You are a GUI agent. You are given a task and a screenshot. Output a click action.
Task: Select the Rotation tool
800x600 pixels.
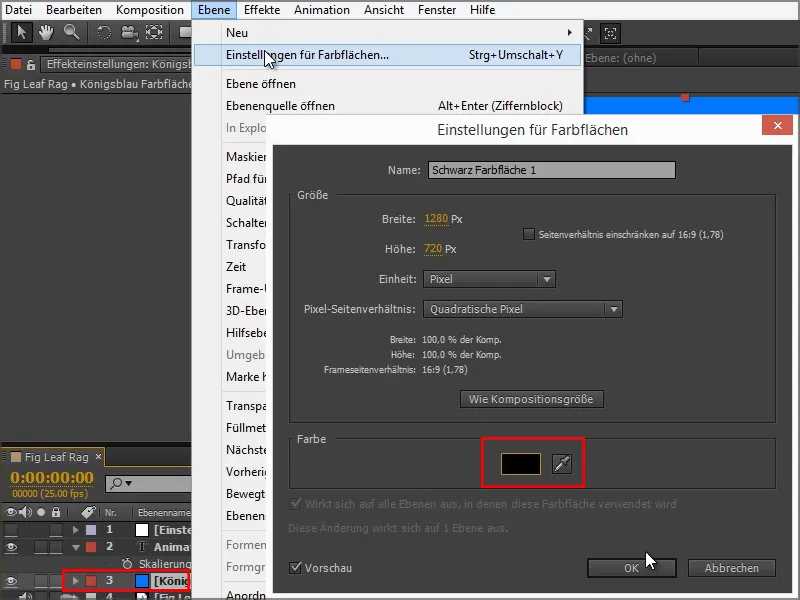point(104,33)
